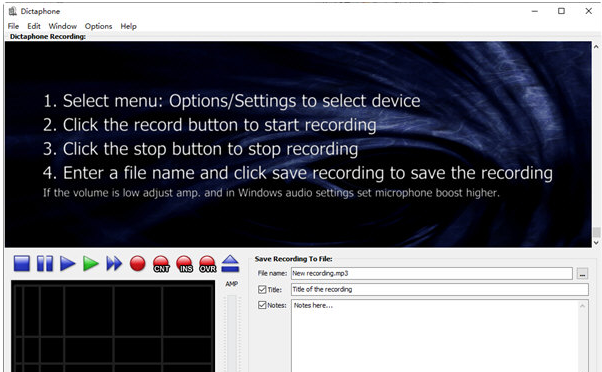Open the Options menu
The width and height of the screenshot is (602, 372).
(98, 26)
